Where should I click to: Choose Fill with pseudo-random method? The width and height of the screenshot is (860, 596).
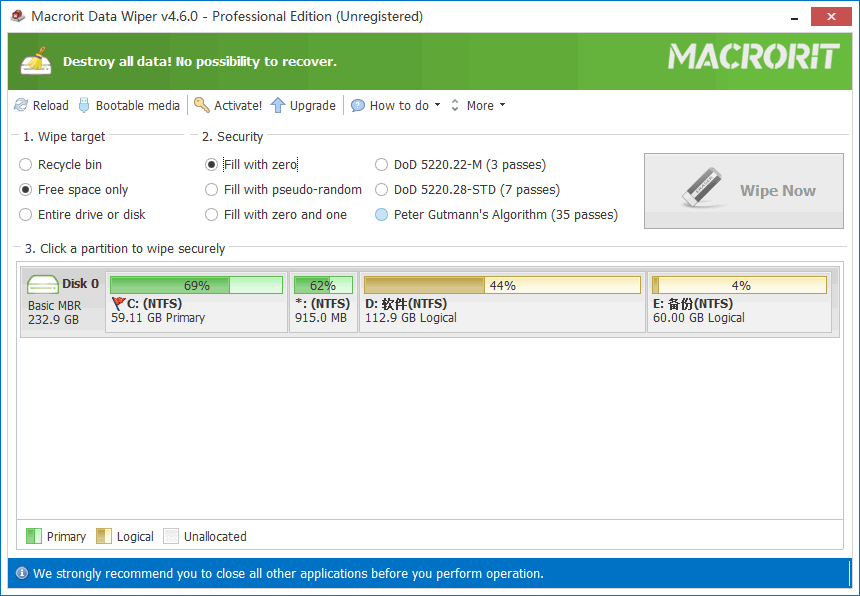click(x=283, y=190)
